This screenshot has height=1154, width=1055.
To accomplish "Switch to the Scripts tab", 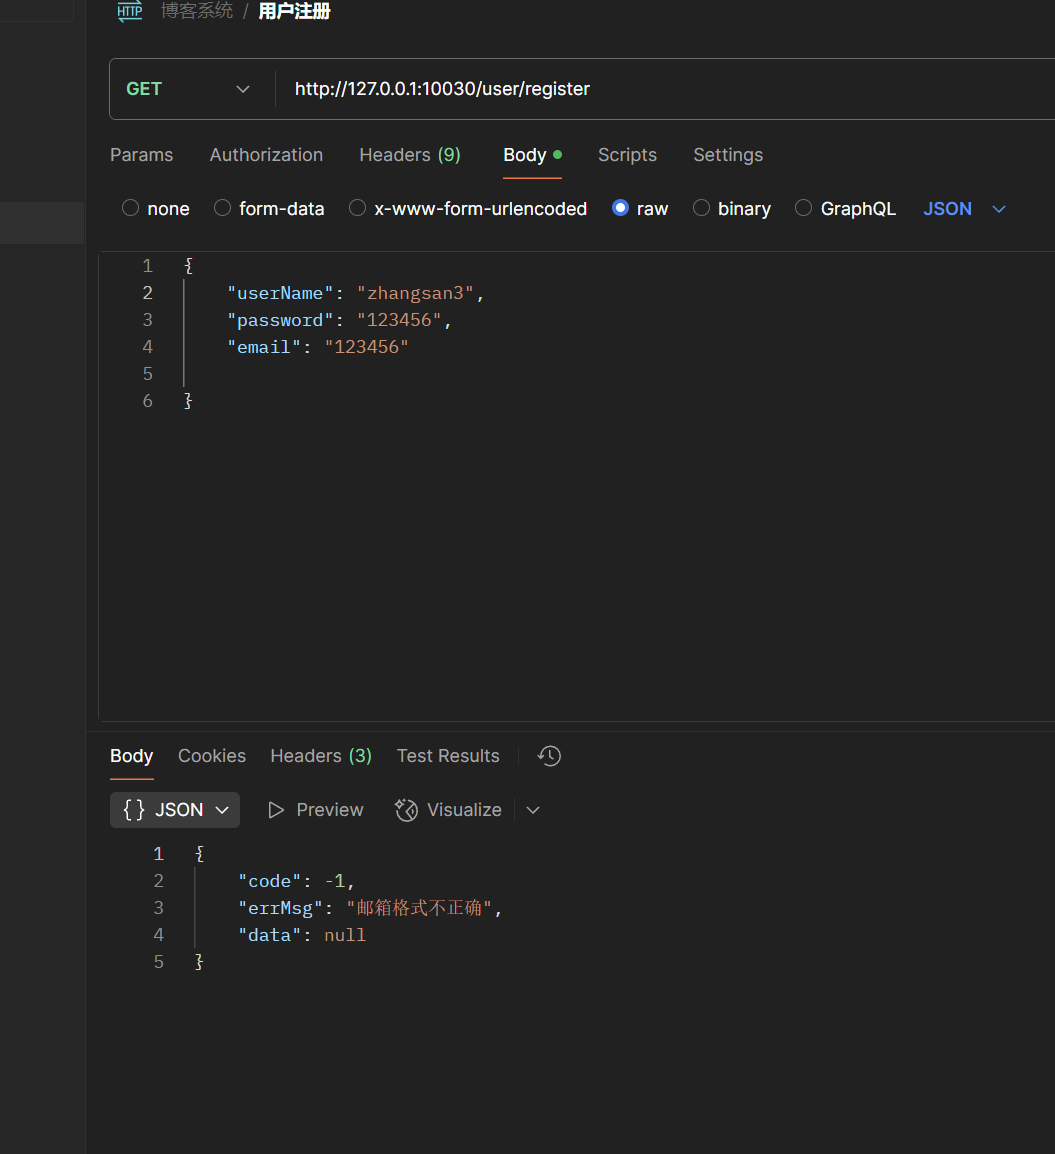I will [627, 155].
